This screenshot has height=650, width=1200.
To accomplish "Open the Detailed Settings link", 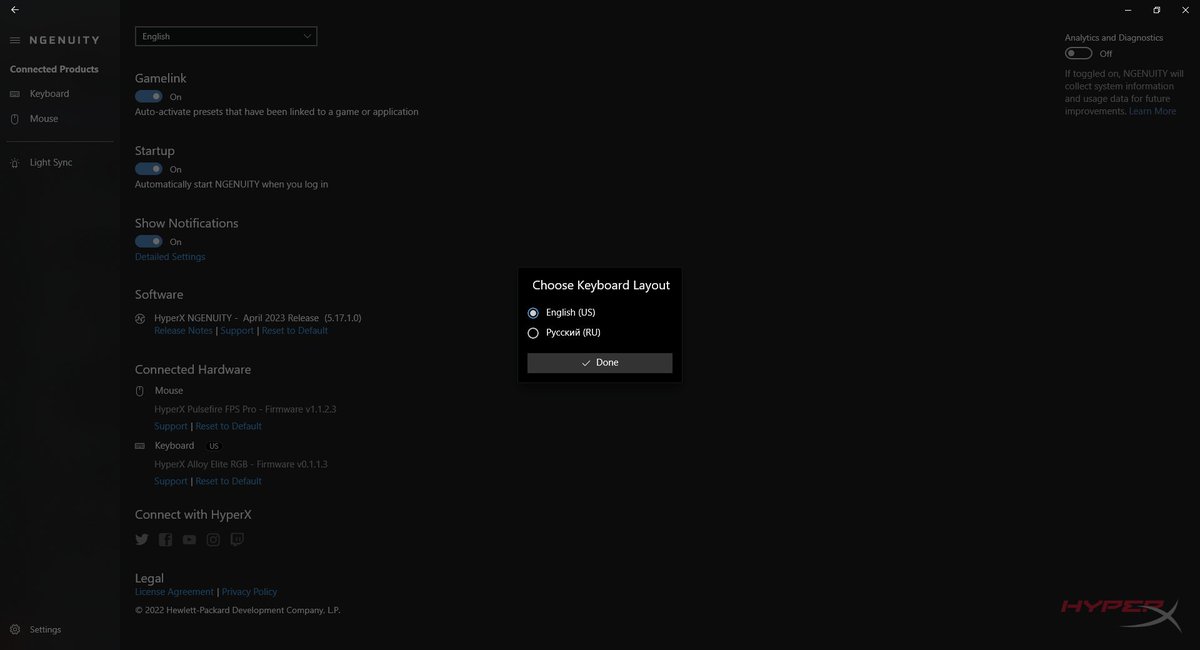I will point(170,257).
